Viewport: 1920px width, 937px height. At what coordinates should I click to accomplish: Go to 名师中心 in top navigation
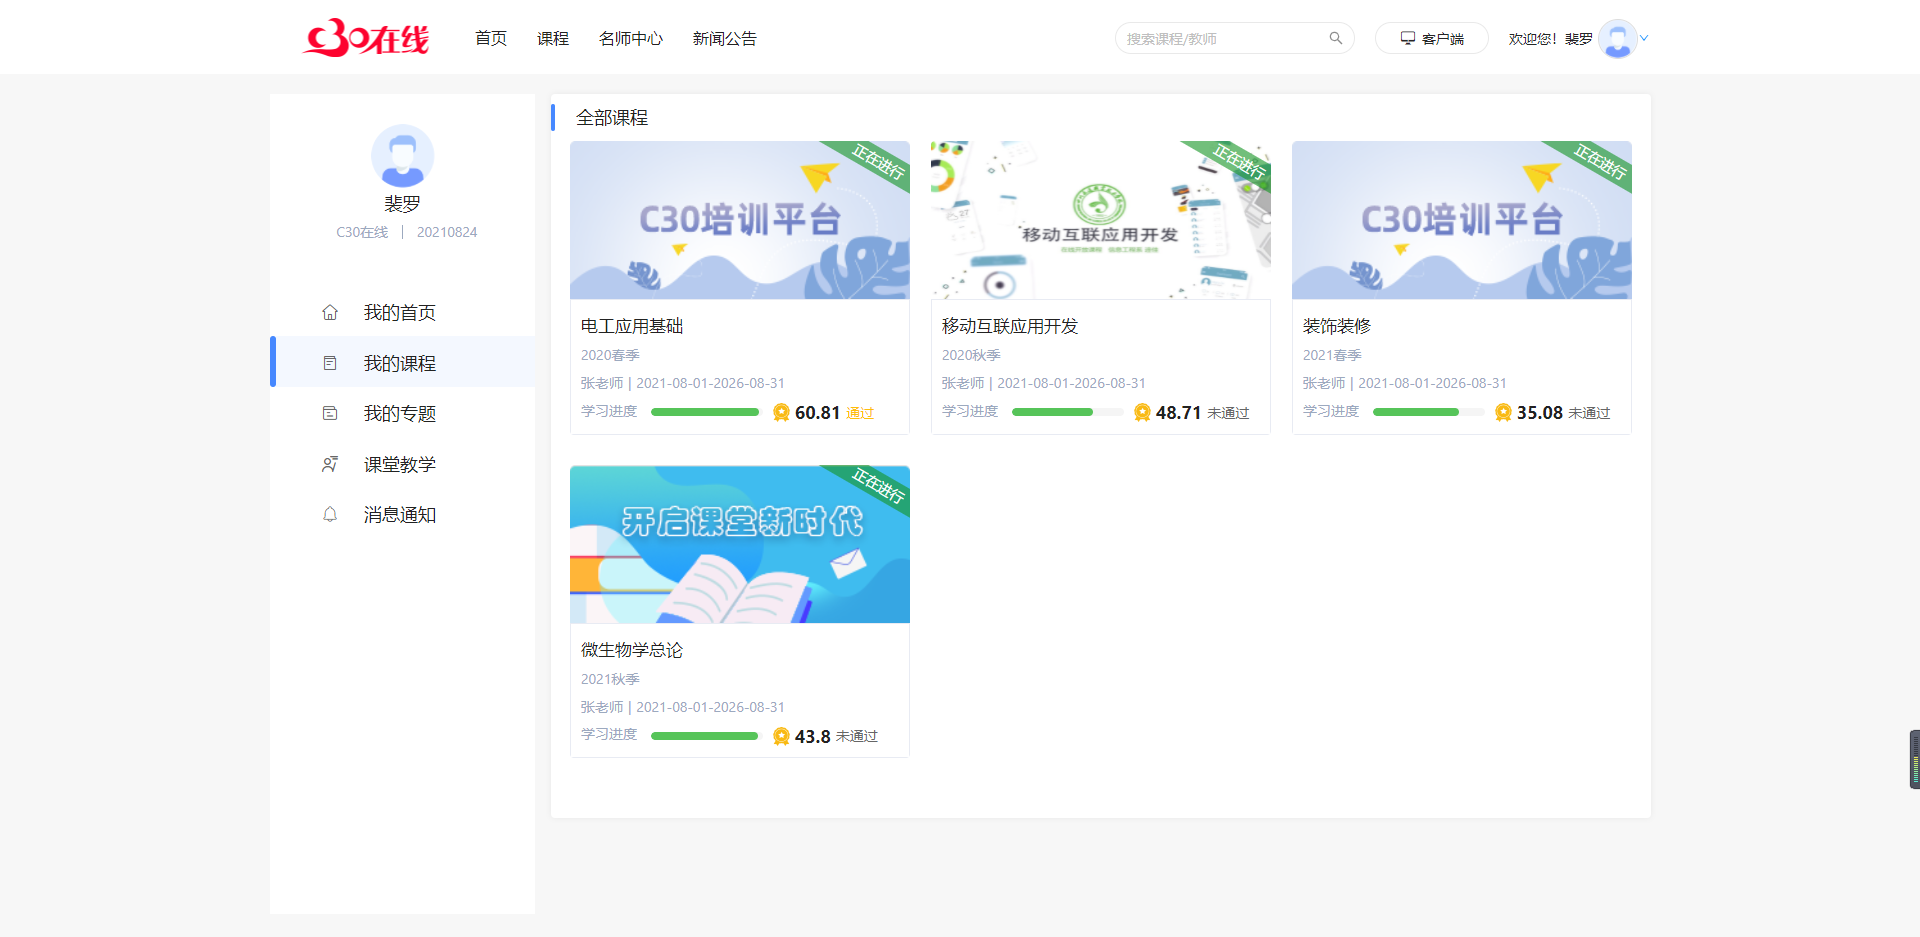630,39
